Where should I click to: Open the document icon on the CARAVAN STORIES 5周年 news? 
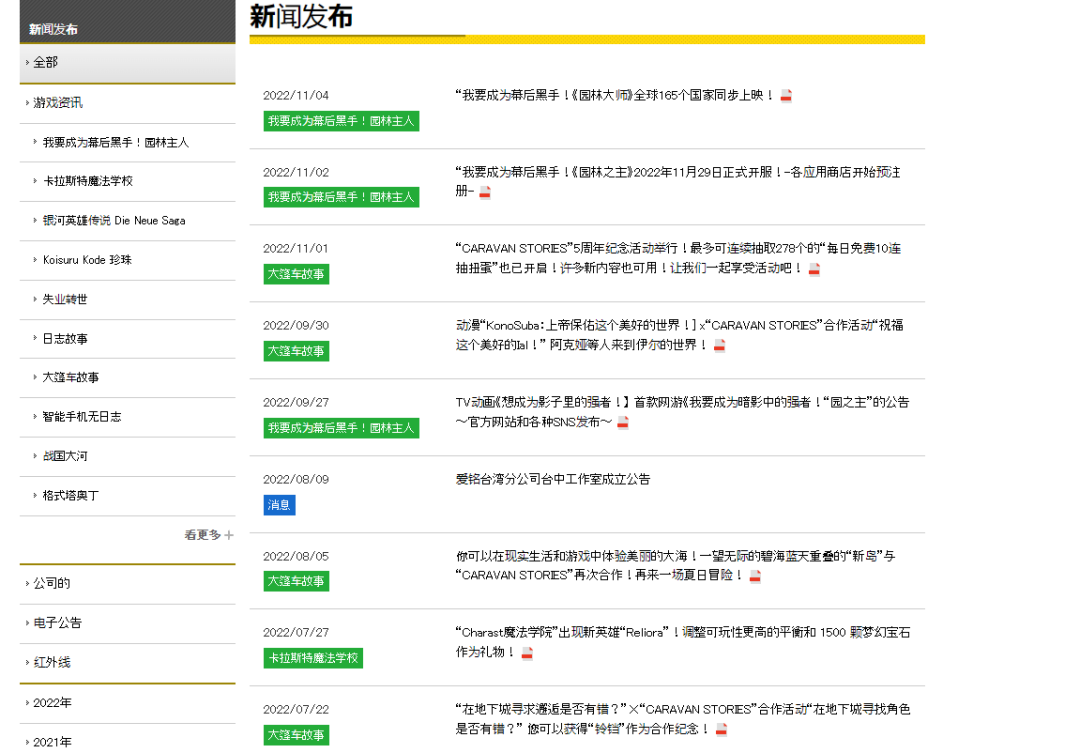814,268
